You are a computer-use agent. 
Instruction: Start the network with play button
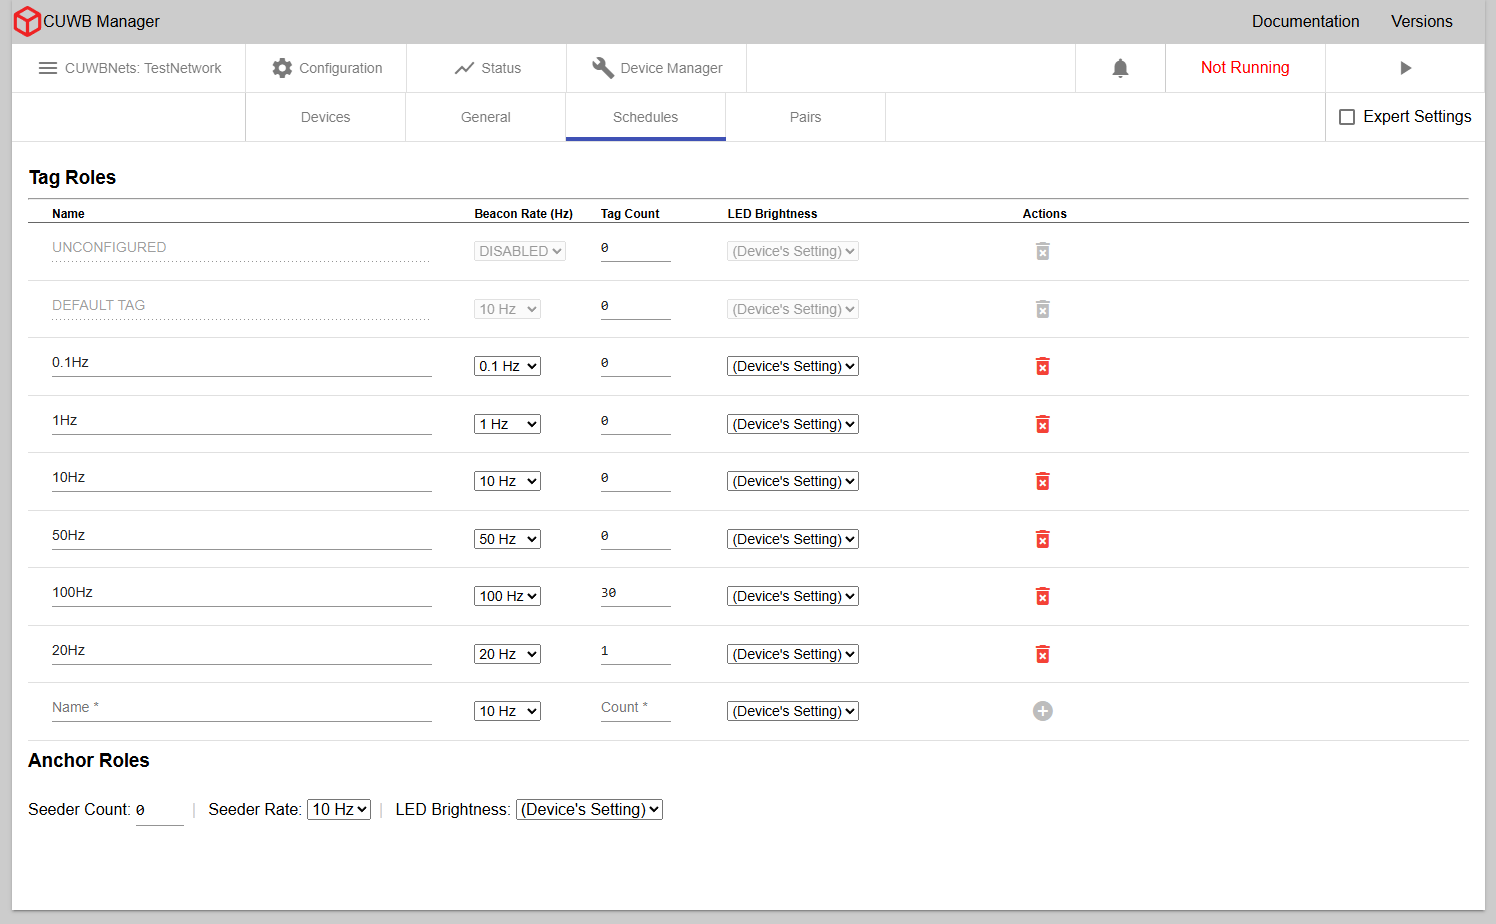tap(1405, 68)
